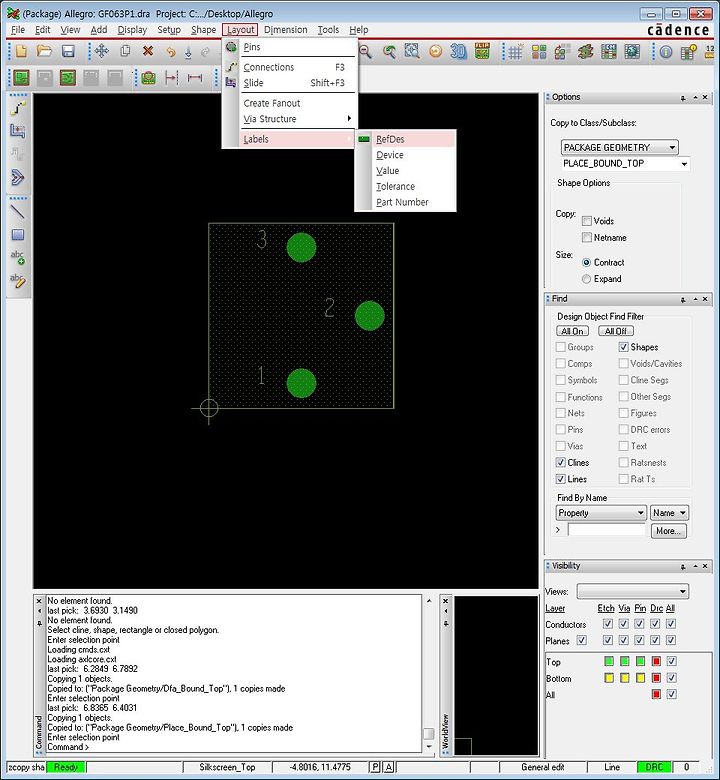This screenshot has height=780, width=720.
Task: Open the PACKAGE GEOMETRY class dropdown
Action: [x=619, y=147]
